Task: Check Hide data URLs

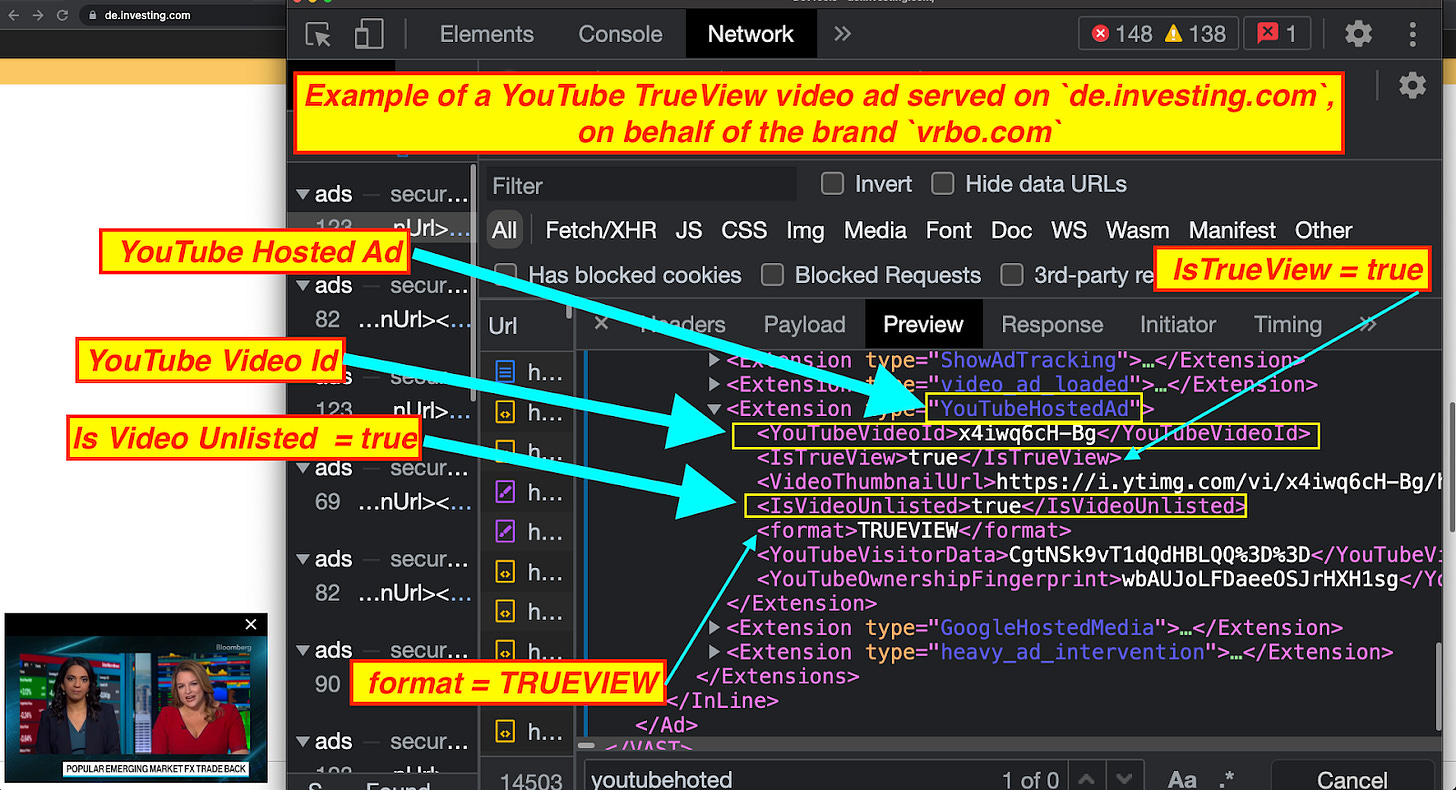Action: pos(942,184)
